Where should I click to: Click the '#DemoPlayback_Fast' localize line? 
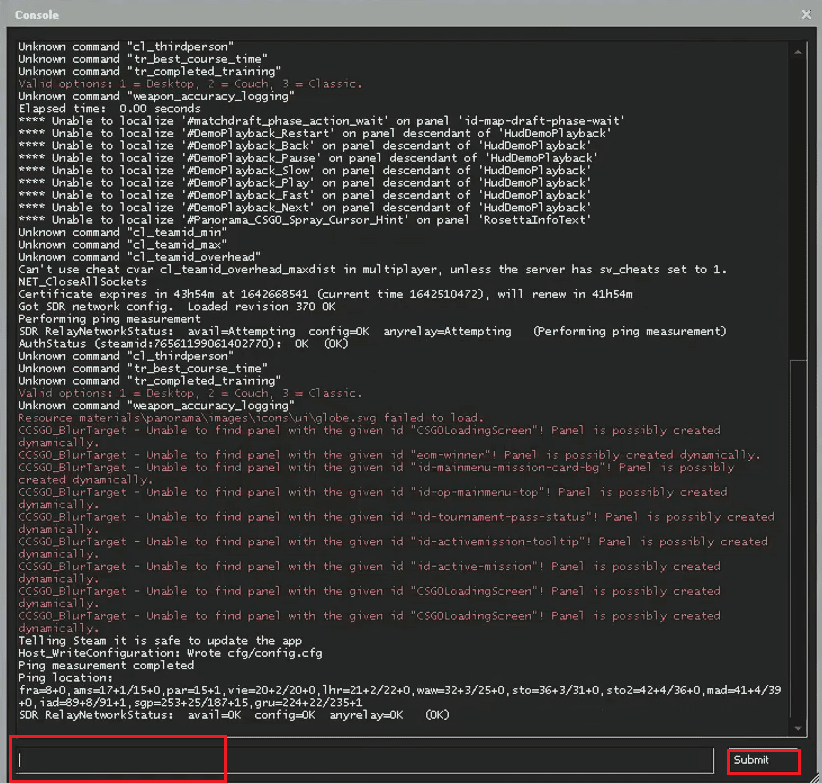(x=305, y=195)
